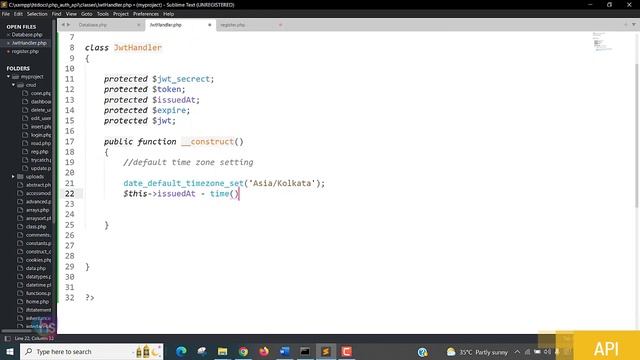Open Windows Start menu
This screenshot has height=360, width=640.
[10, 351]
